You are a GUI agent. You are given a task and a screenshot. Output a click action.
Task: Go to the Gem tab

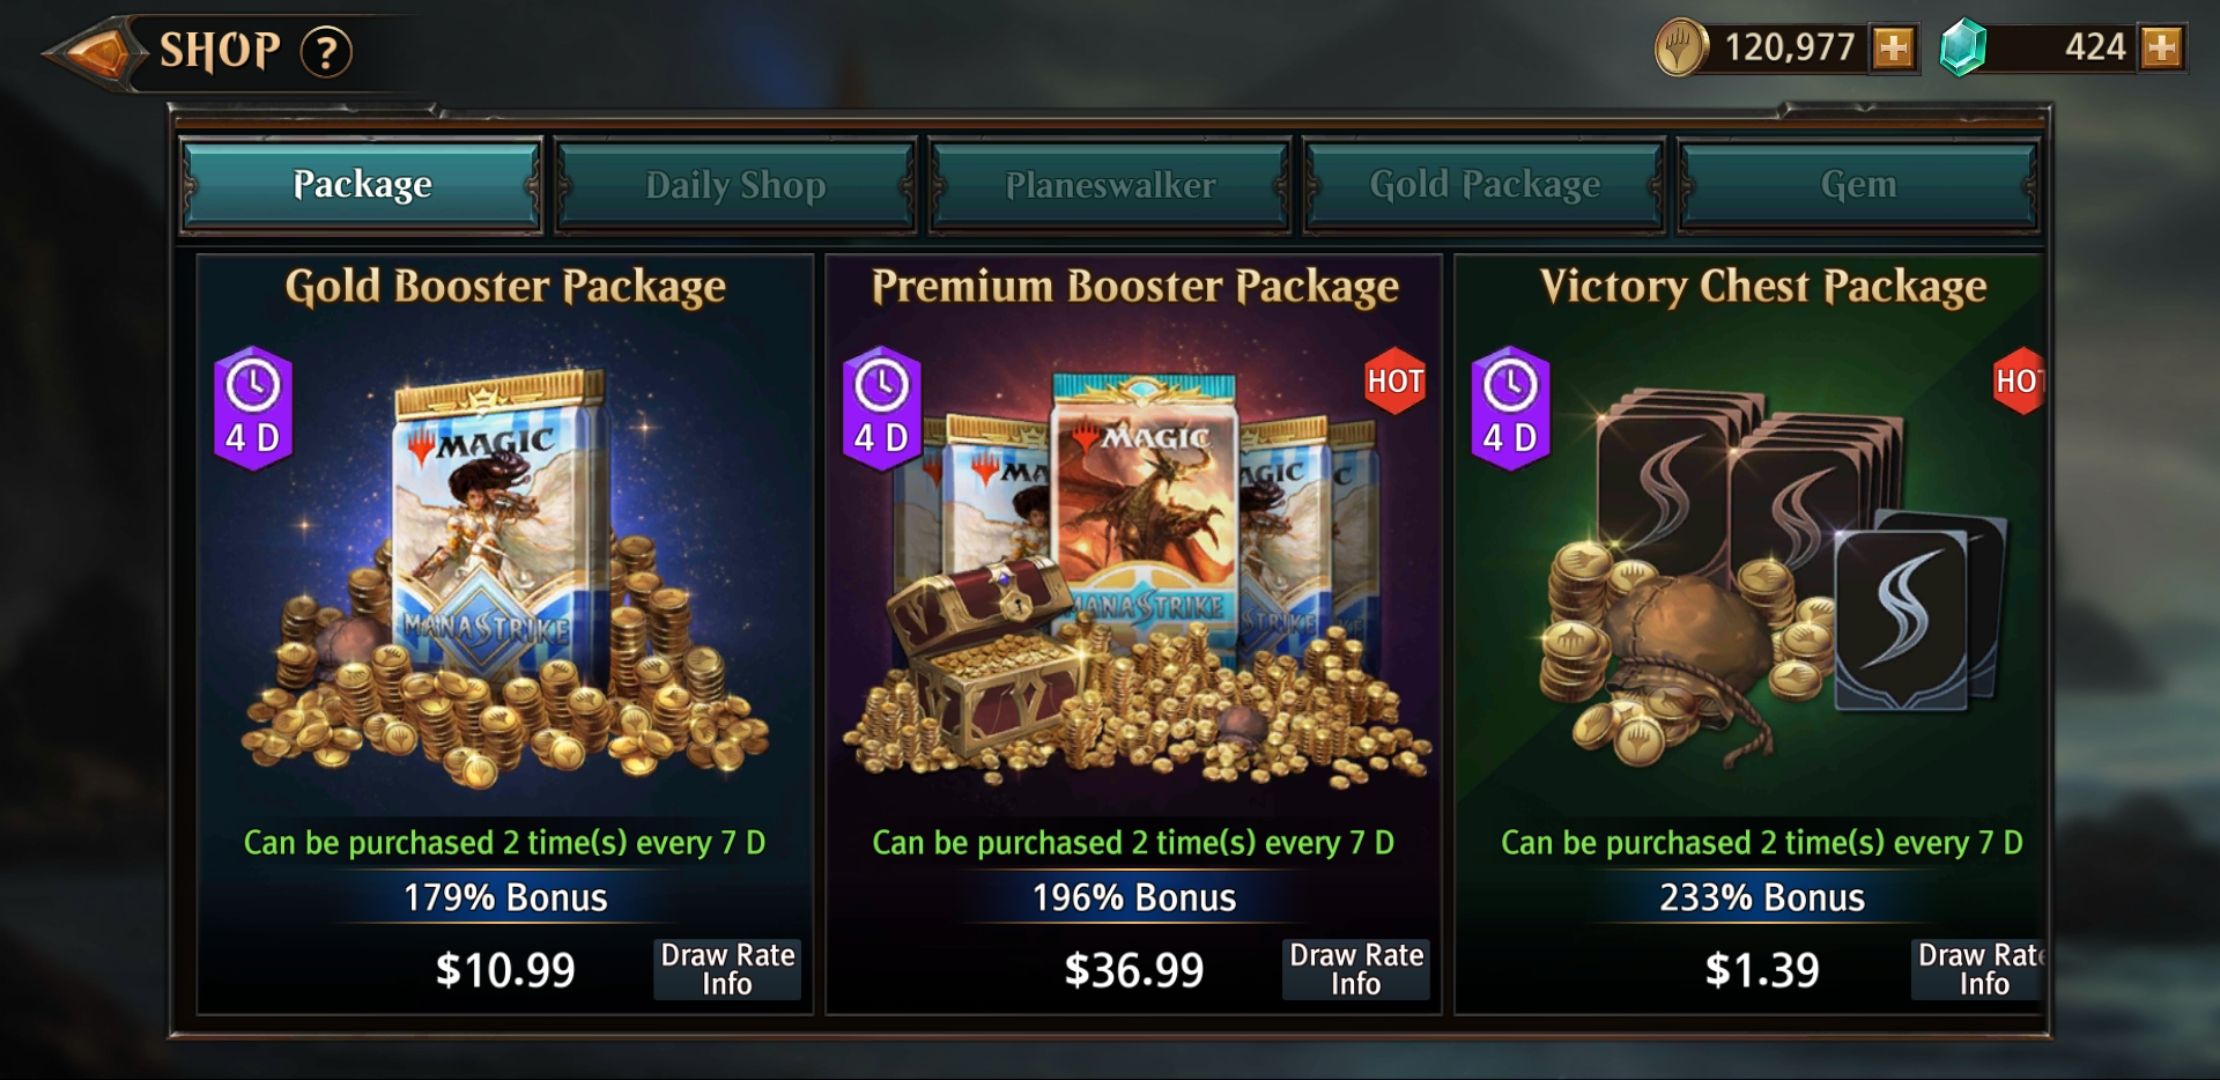[1858, 185]
